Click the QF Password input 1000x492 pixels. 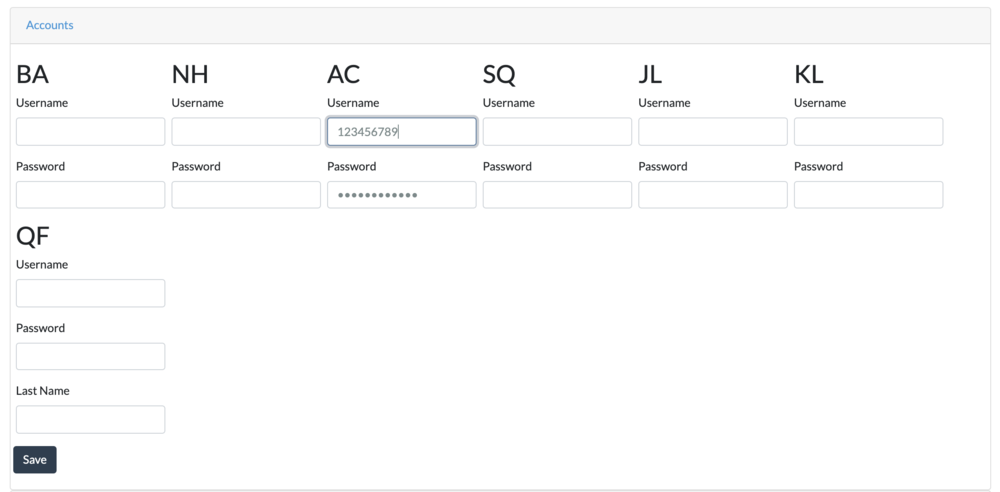pyautogui.click(x=90, y=357)
